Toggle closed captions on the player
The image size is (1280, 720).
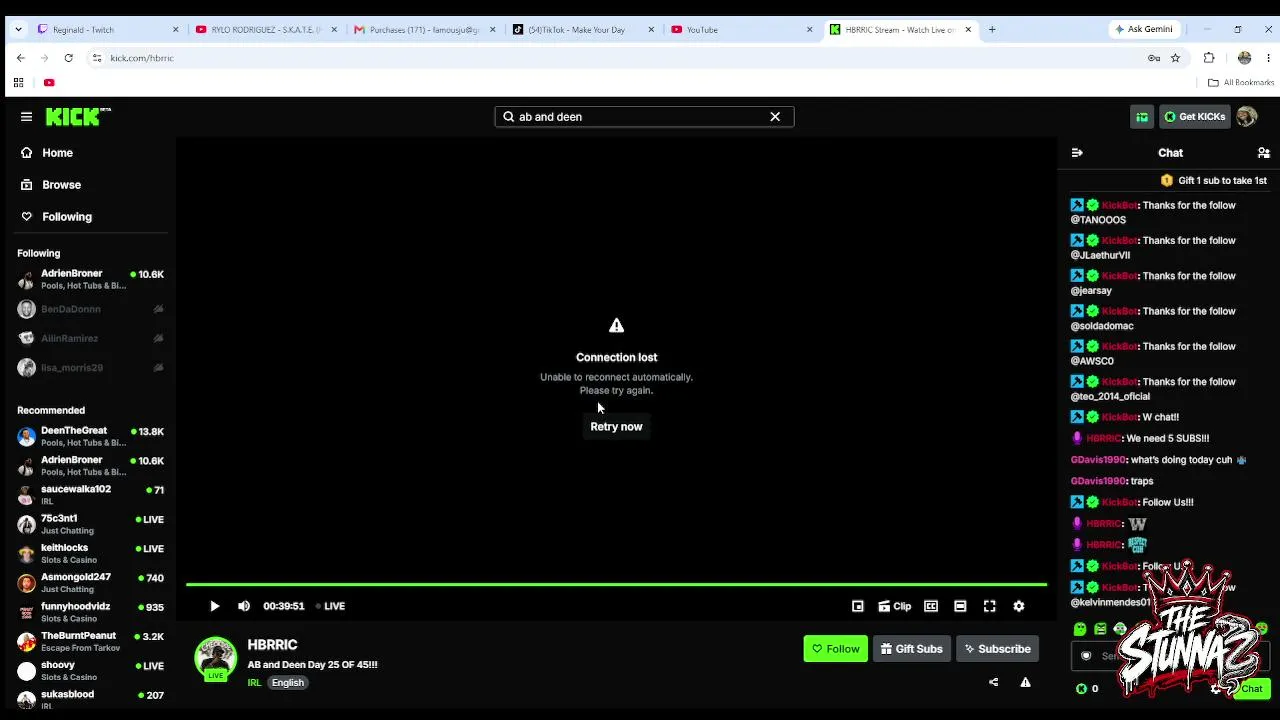click(x=931, y=606)
